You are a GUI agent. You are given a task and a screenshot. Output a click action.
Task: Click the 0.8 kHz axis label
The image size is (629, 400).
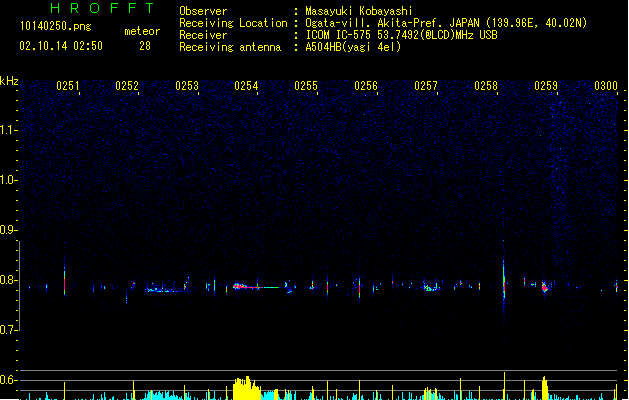[8, 280]
